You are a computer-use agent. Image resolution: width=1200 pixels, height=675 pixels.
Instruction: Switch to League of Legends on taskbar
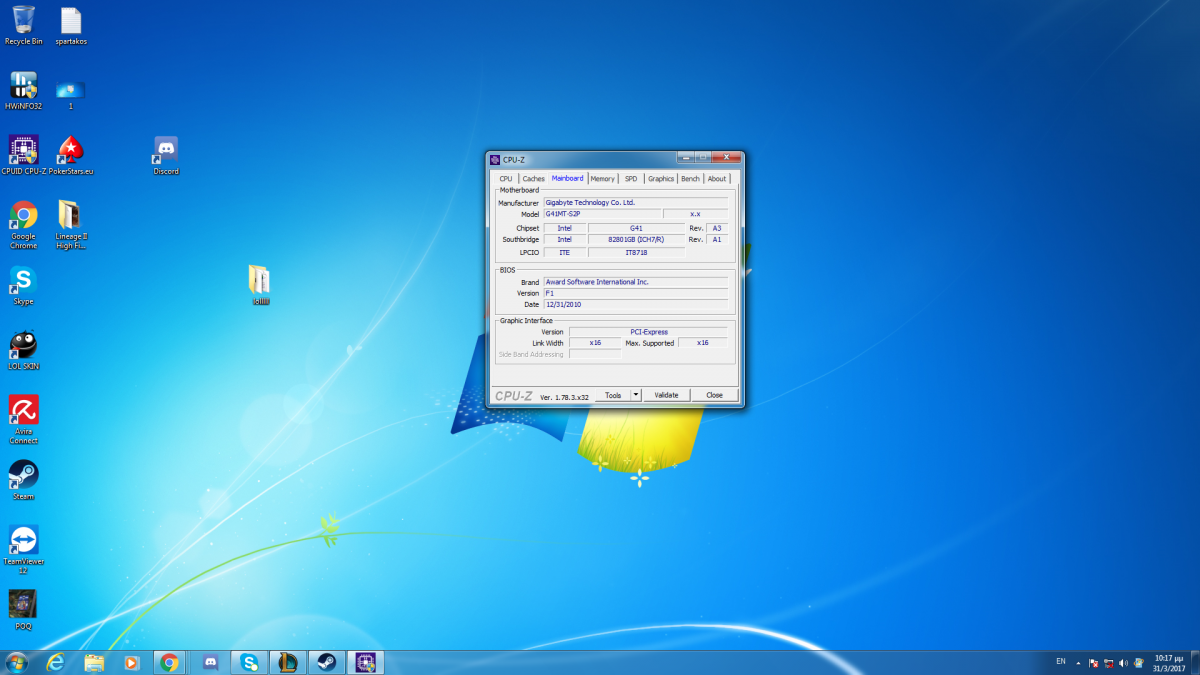pos(288,662)
